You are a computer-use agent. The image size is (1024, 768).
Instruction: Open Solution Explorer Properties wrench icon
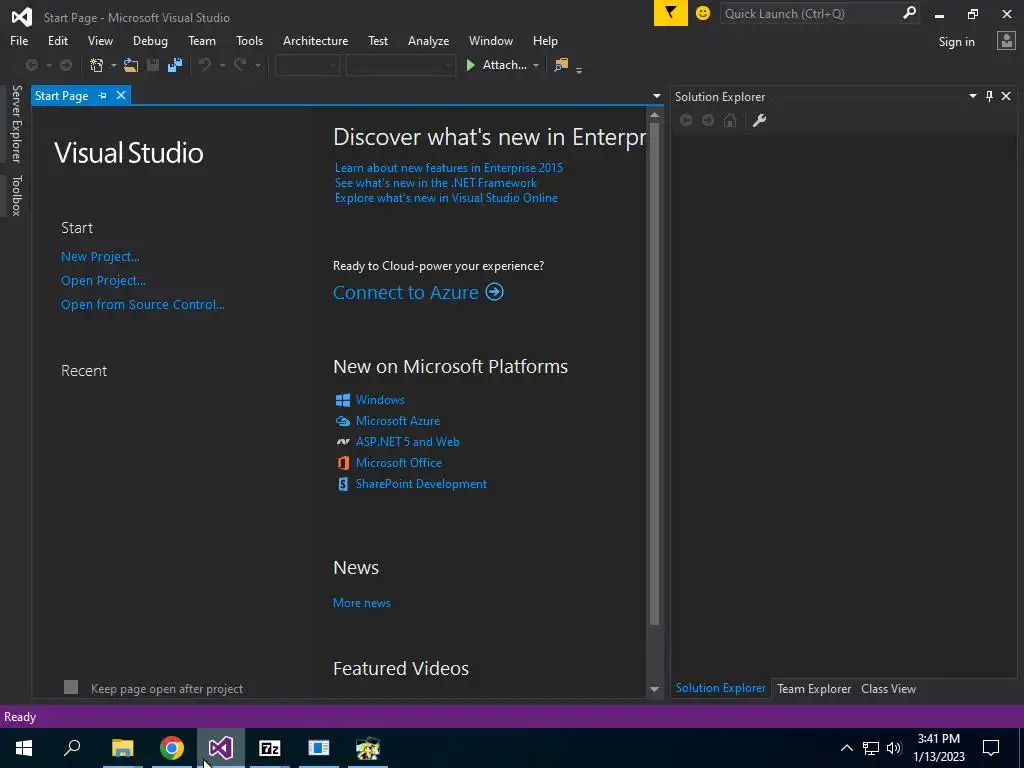tap(759, 120)
